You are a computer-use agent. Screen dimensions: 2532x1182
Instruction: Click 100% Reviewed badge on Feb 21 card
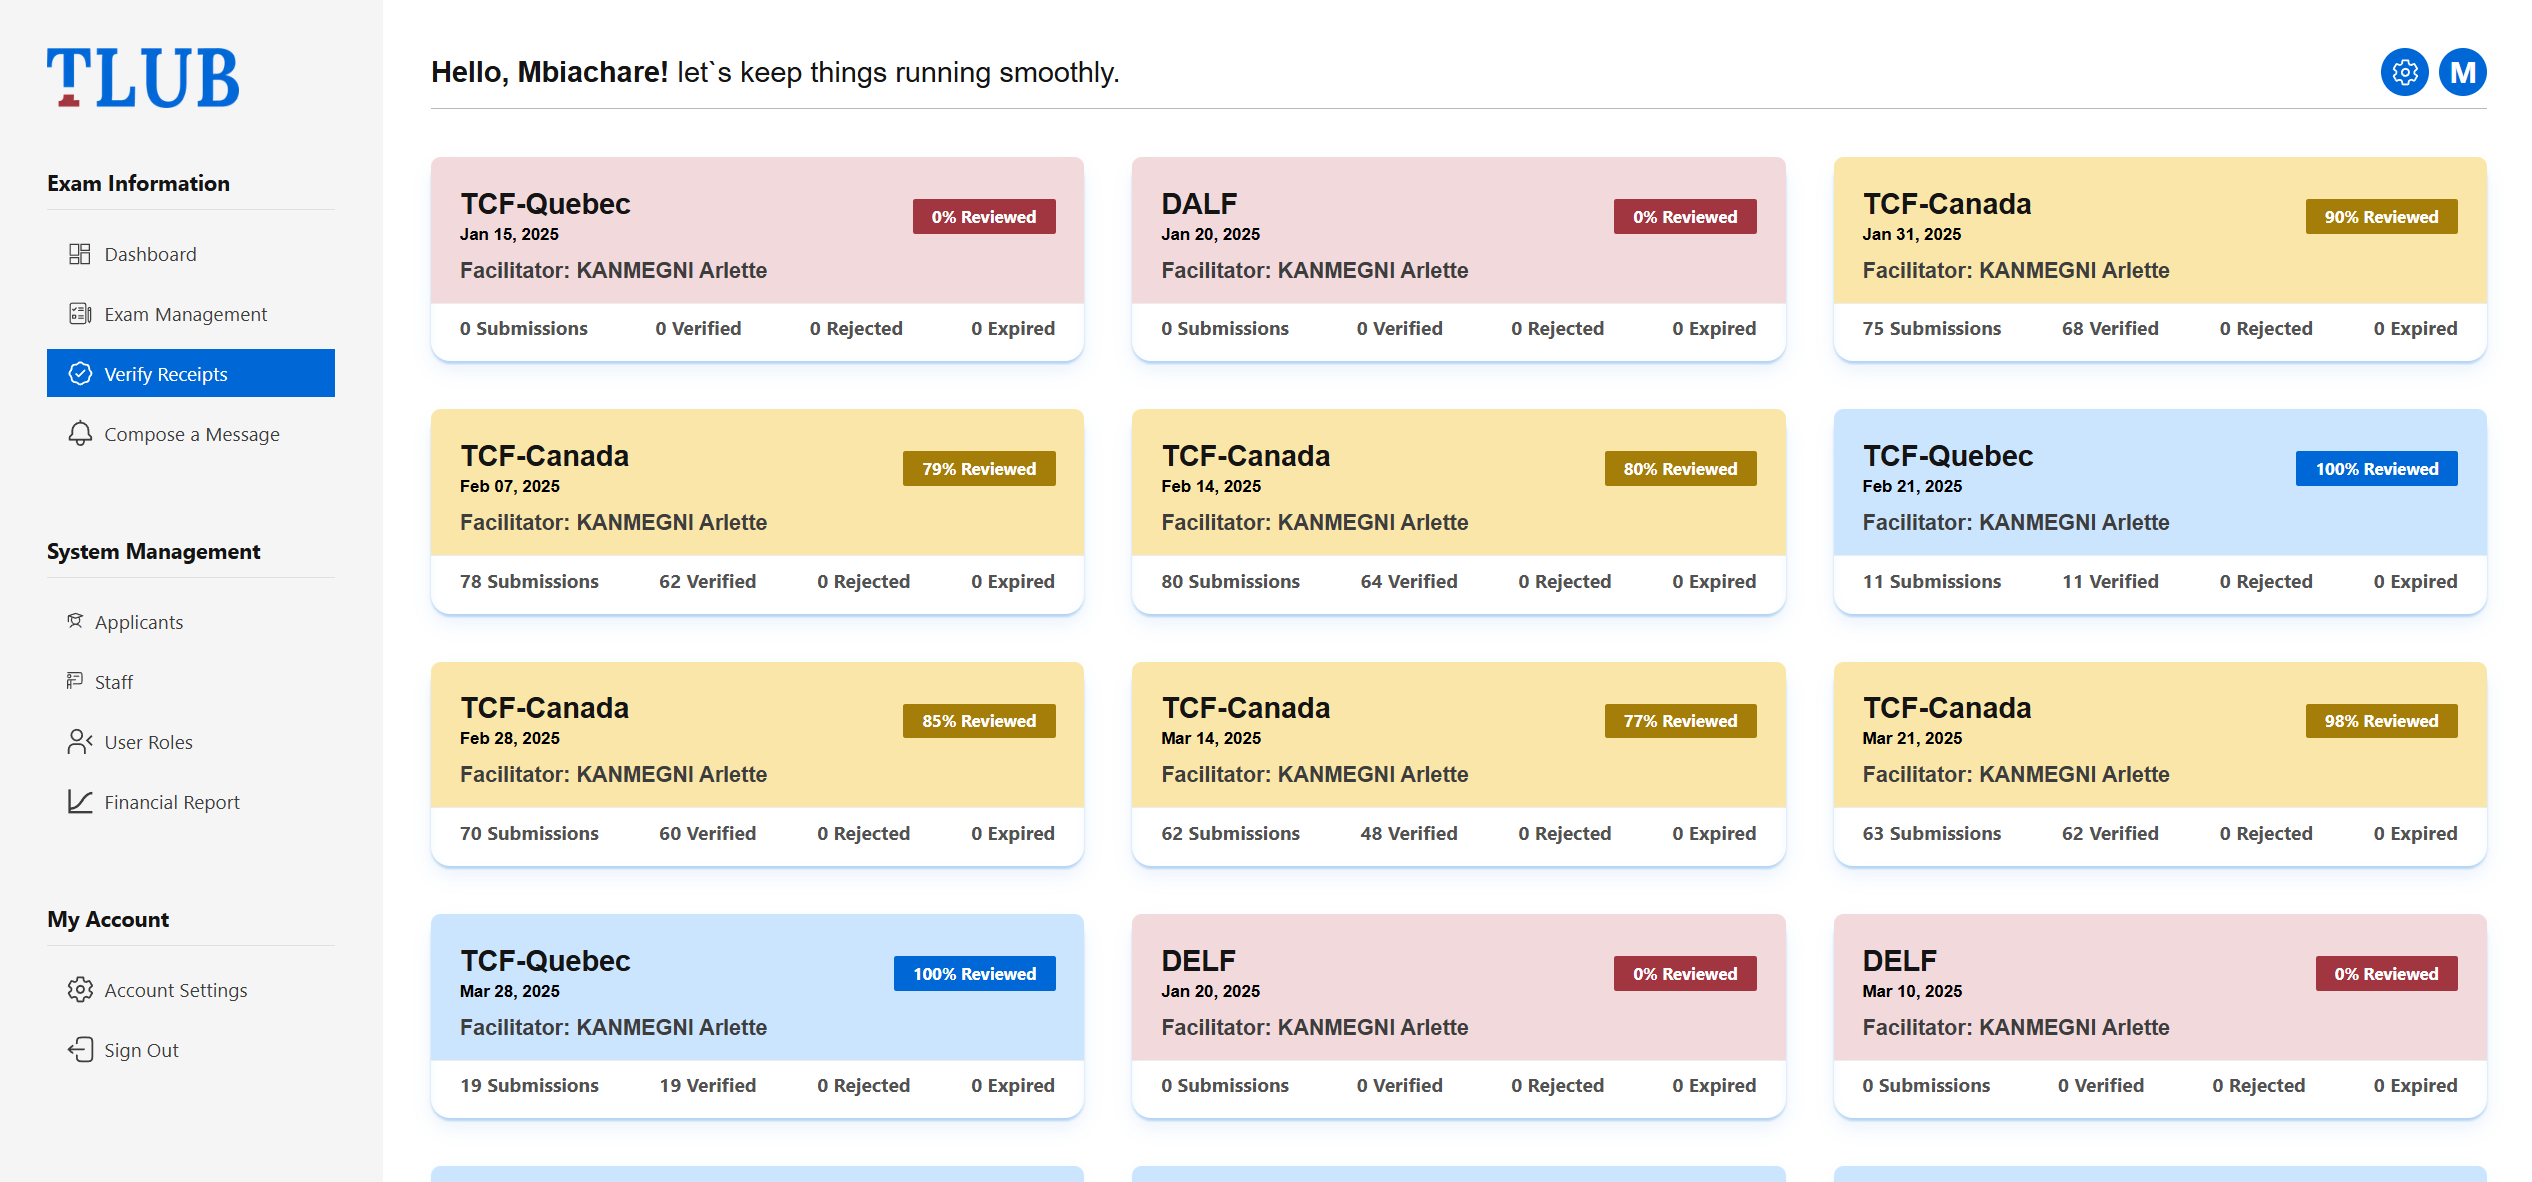click(2376, 469)
